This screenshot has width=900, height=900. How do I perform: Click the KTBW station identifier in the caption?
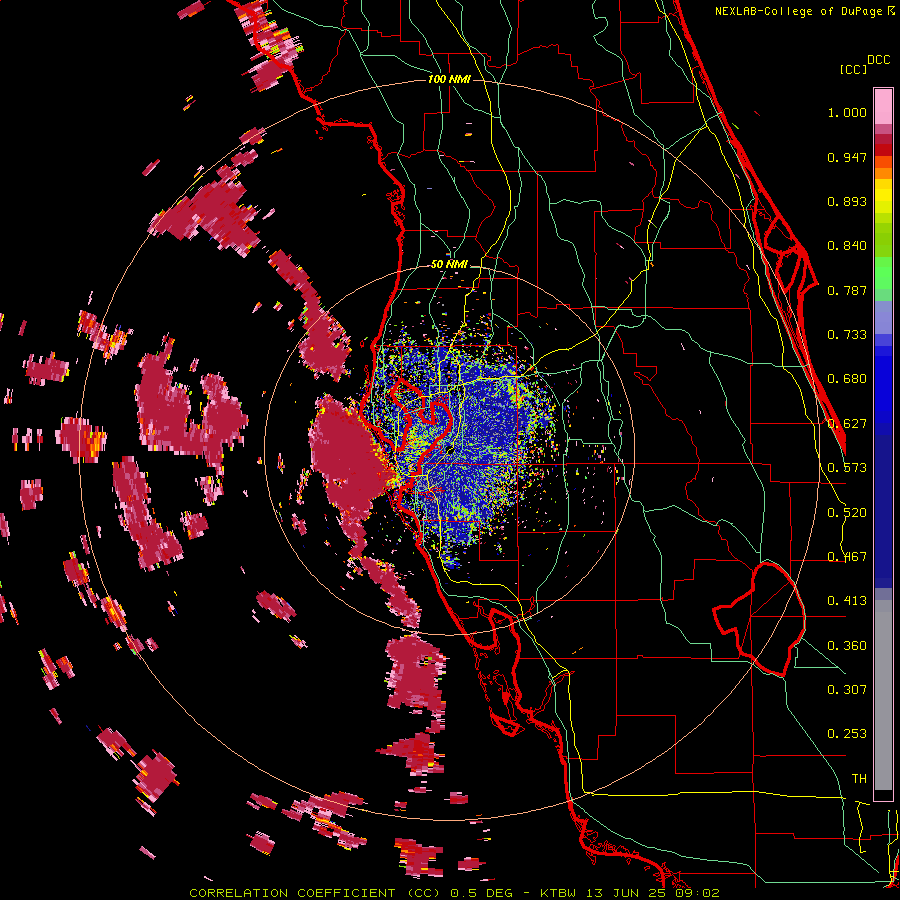coord(560,893)
